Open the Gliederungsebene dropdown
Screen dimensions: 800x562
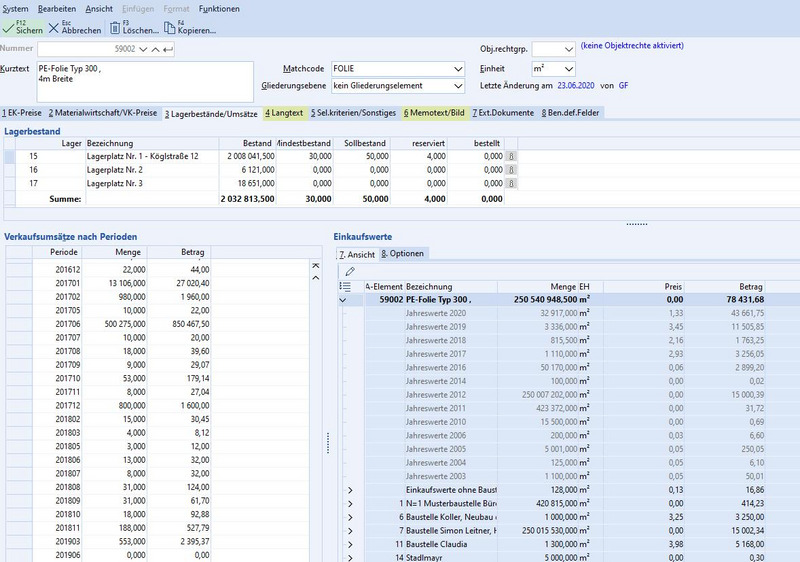pyautogui.click(x=458, y=87)
